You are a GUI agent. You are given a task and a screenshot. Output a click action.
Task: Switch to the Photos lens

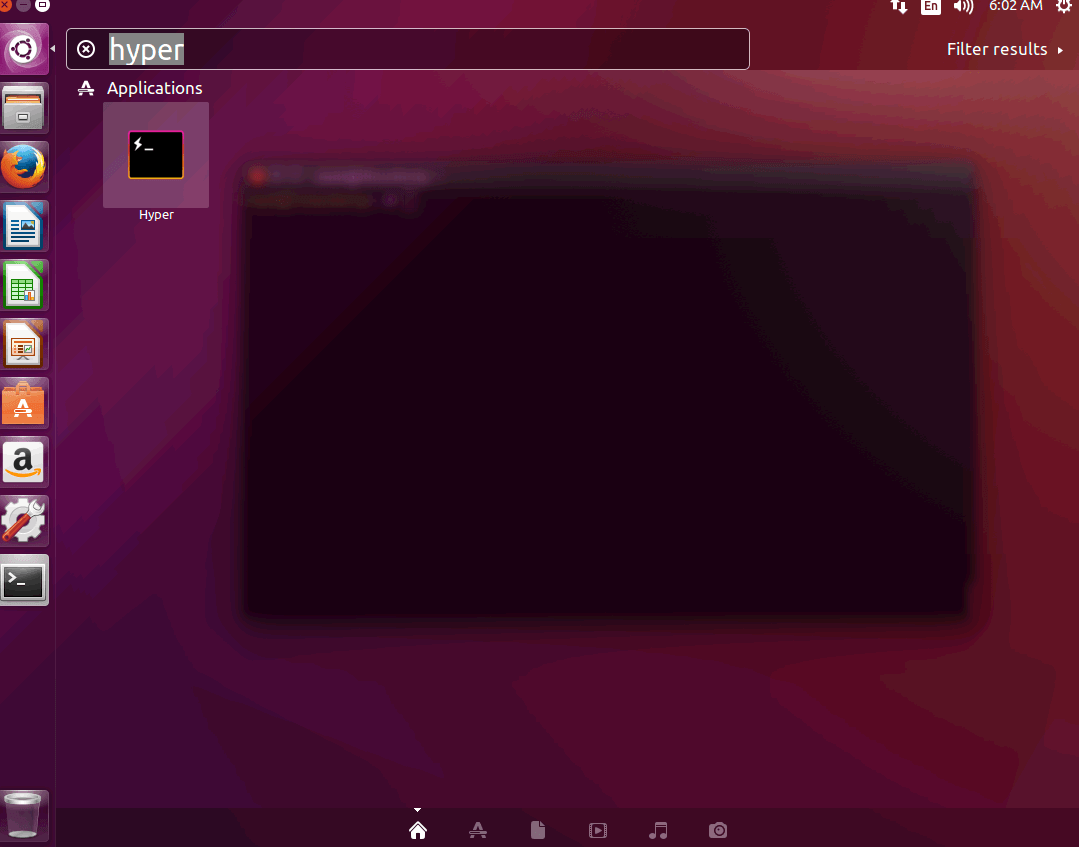[718, 830]
